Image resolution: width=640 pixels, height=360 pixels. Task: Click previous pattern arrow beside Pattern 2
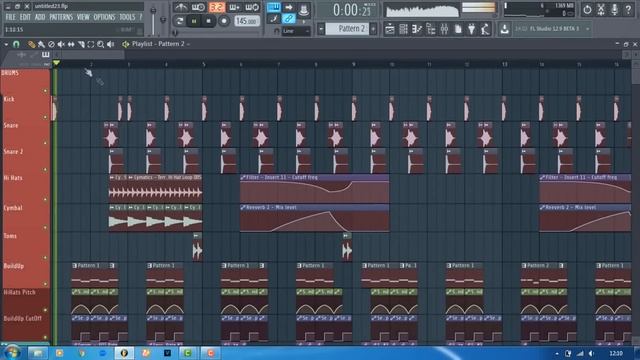pos(321,29)
